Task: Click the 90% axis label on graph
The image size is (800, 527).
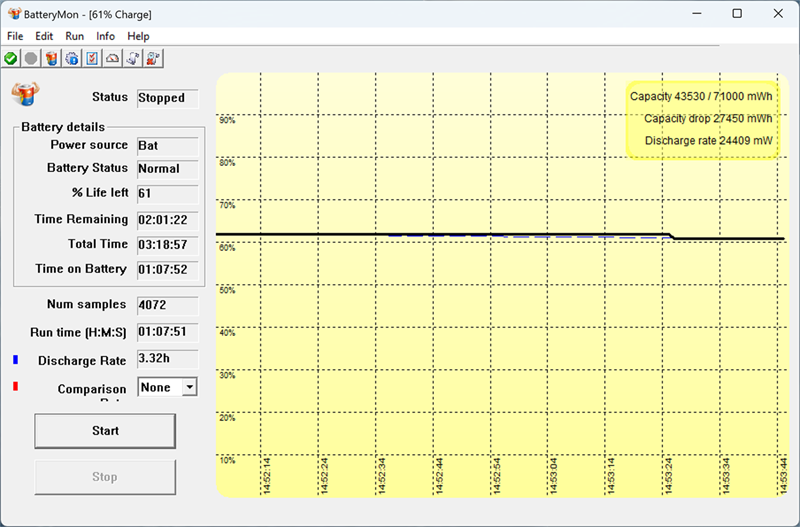Action: pyautogui.click(x=227, y=120)
